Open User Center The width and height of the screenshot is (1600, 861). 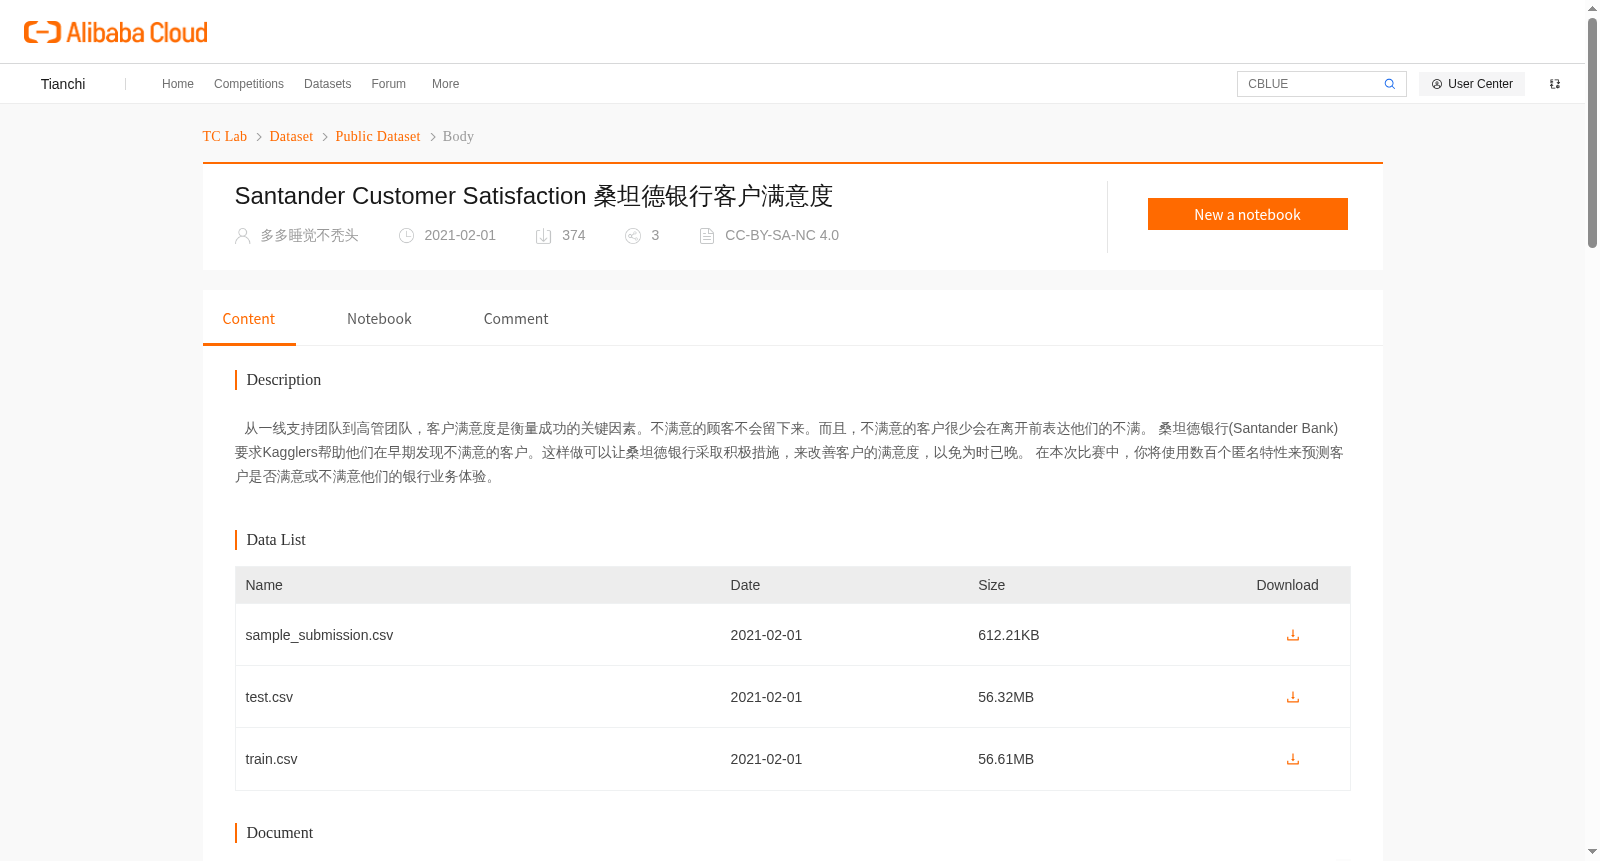coord(1472,84)
